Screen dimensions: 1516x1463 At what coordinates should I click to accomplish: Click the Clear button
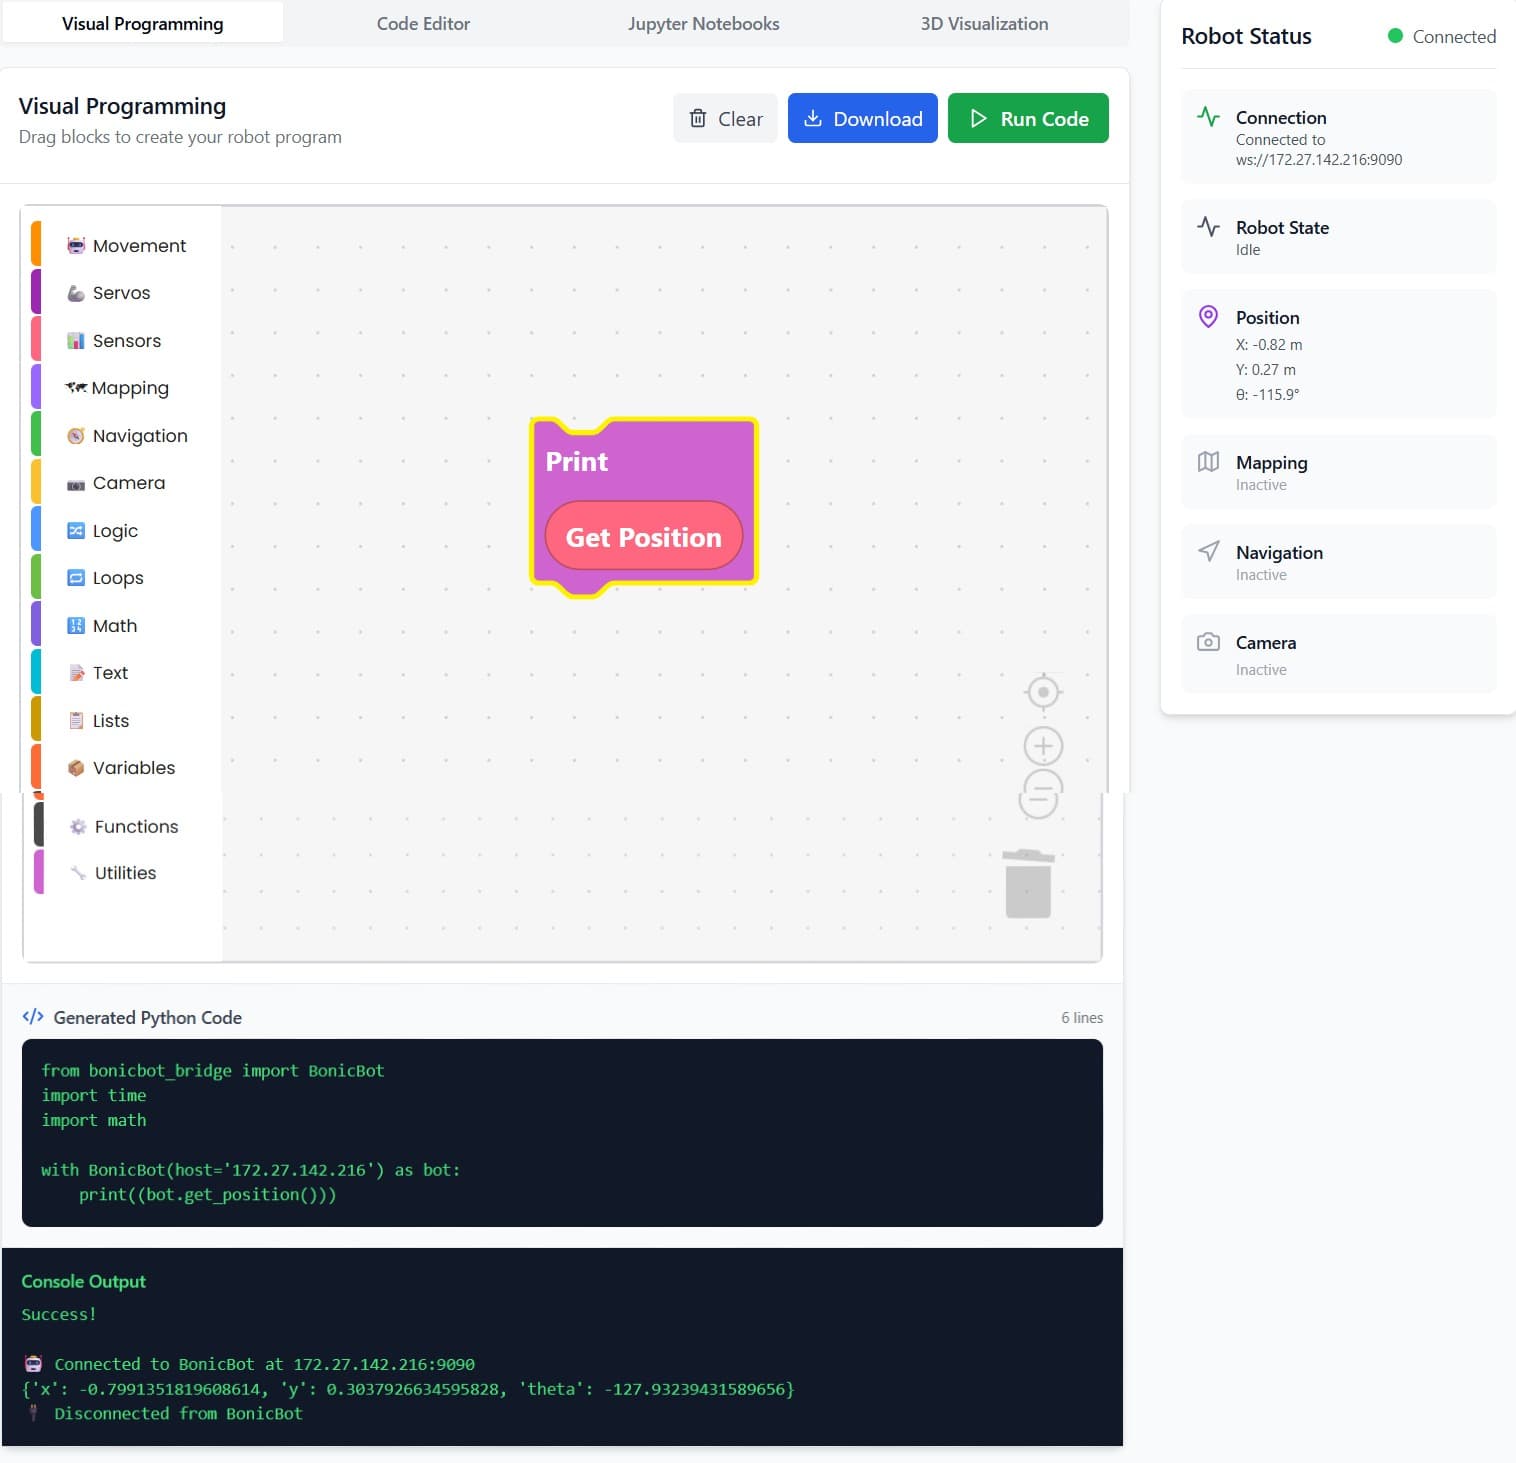[725, 119]
